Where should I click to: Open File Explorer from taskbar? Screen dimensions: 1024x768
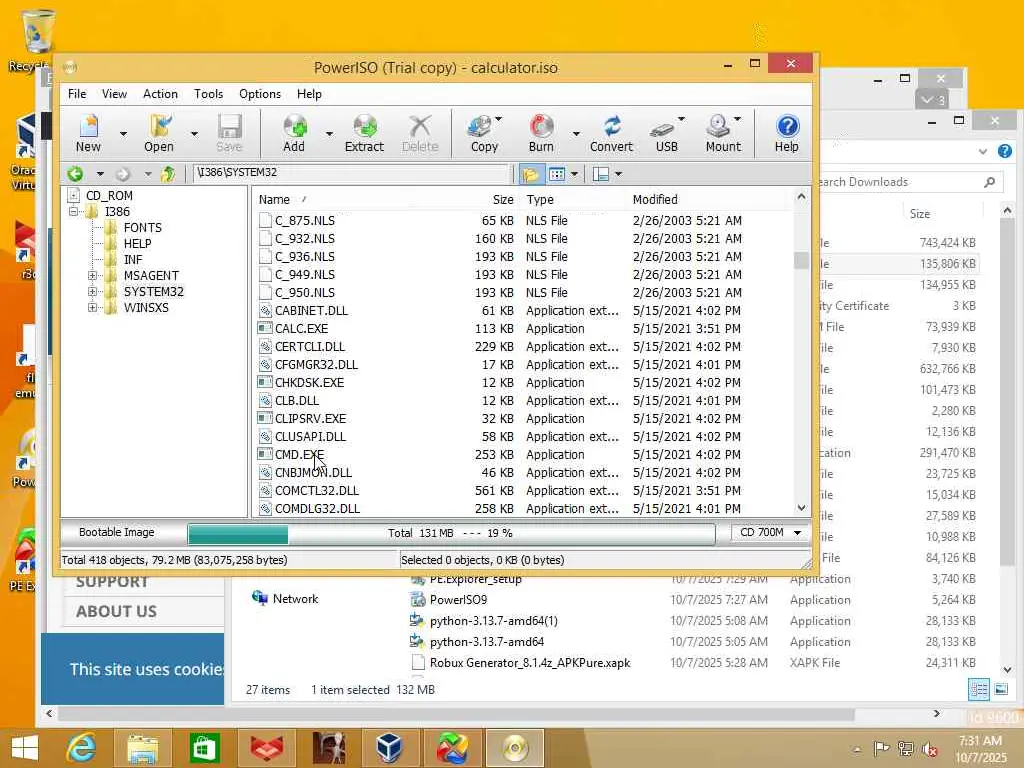click(142, 748)
